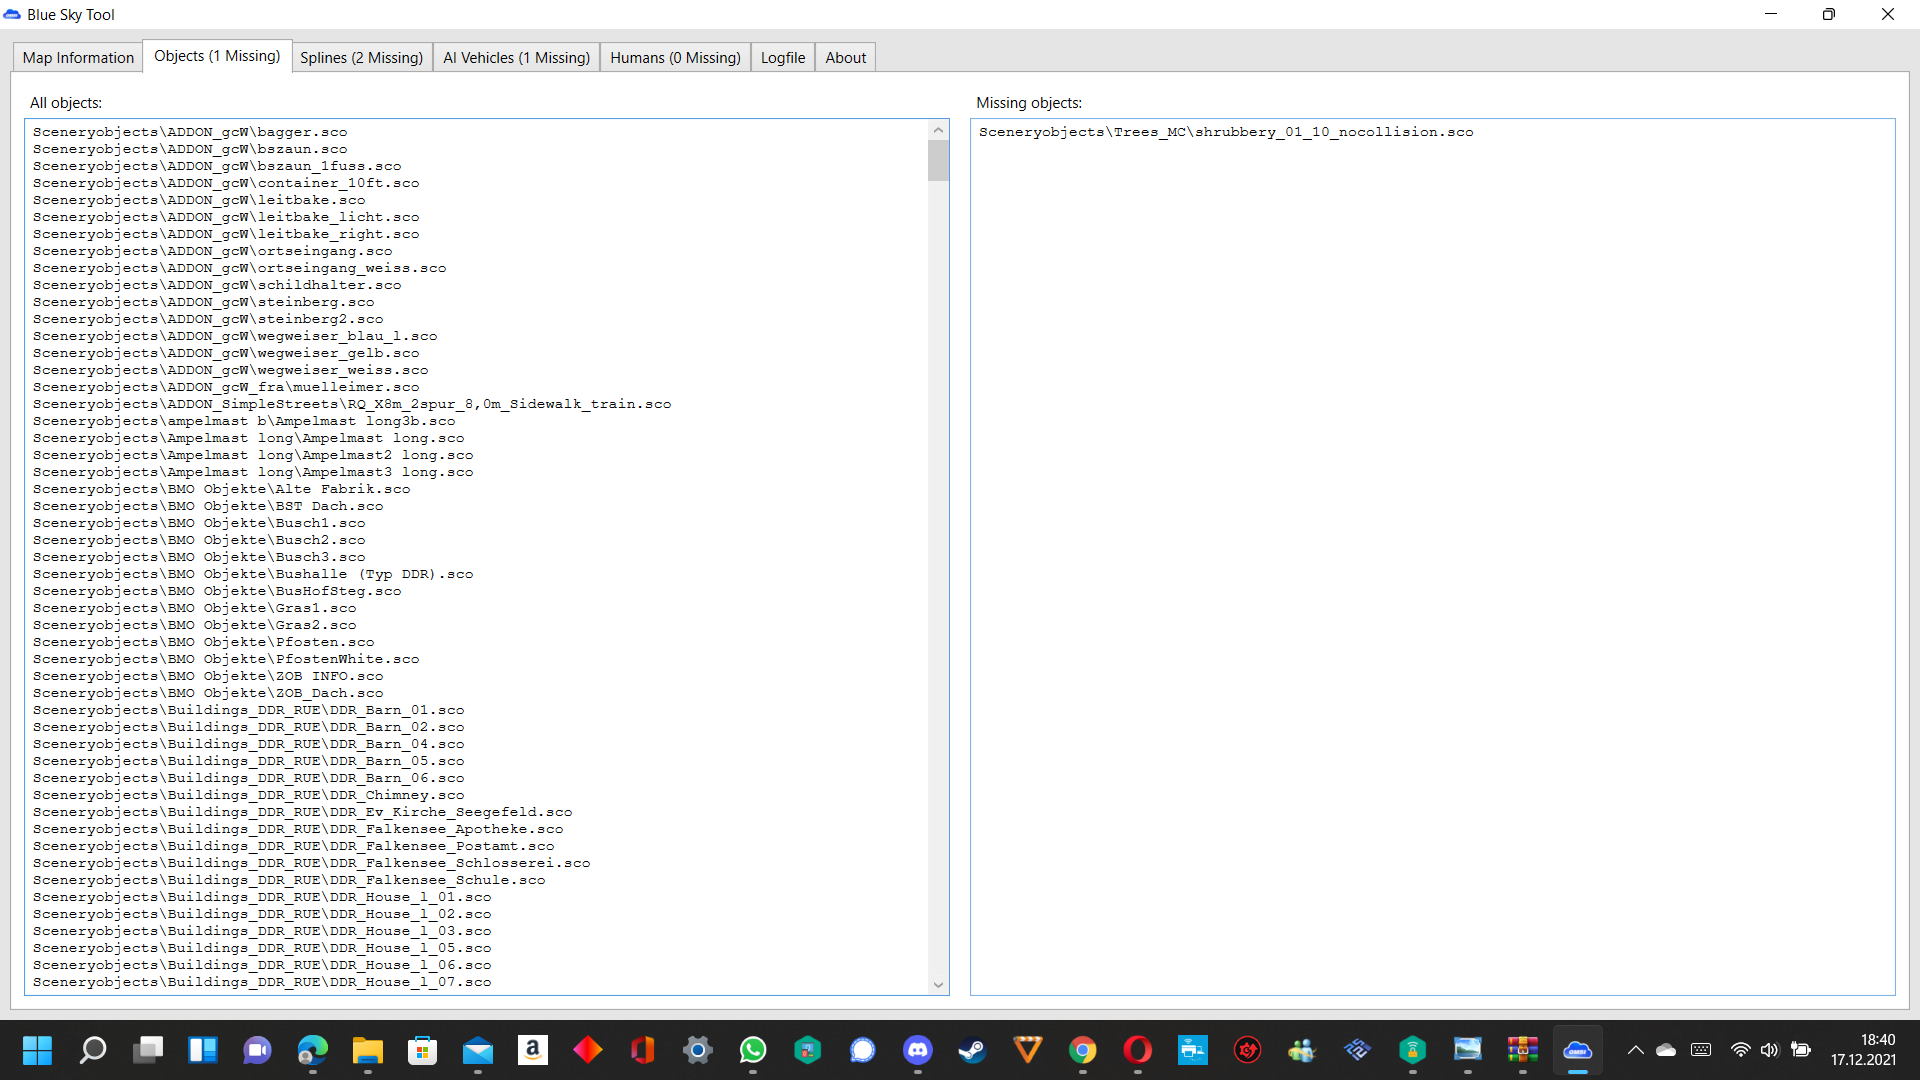Click the Blue Sky Tool cloud taskbar icon

click(x=1577, y=1050)
